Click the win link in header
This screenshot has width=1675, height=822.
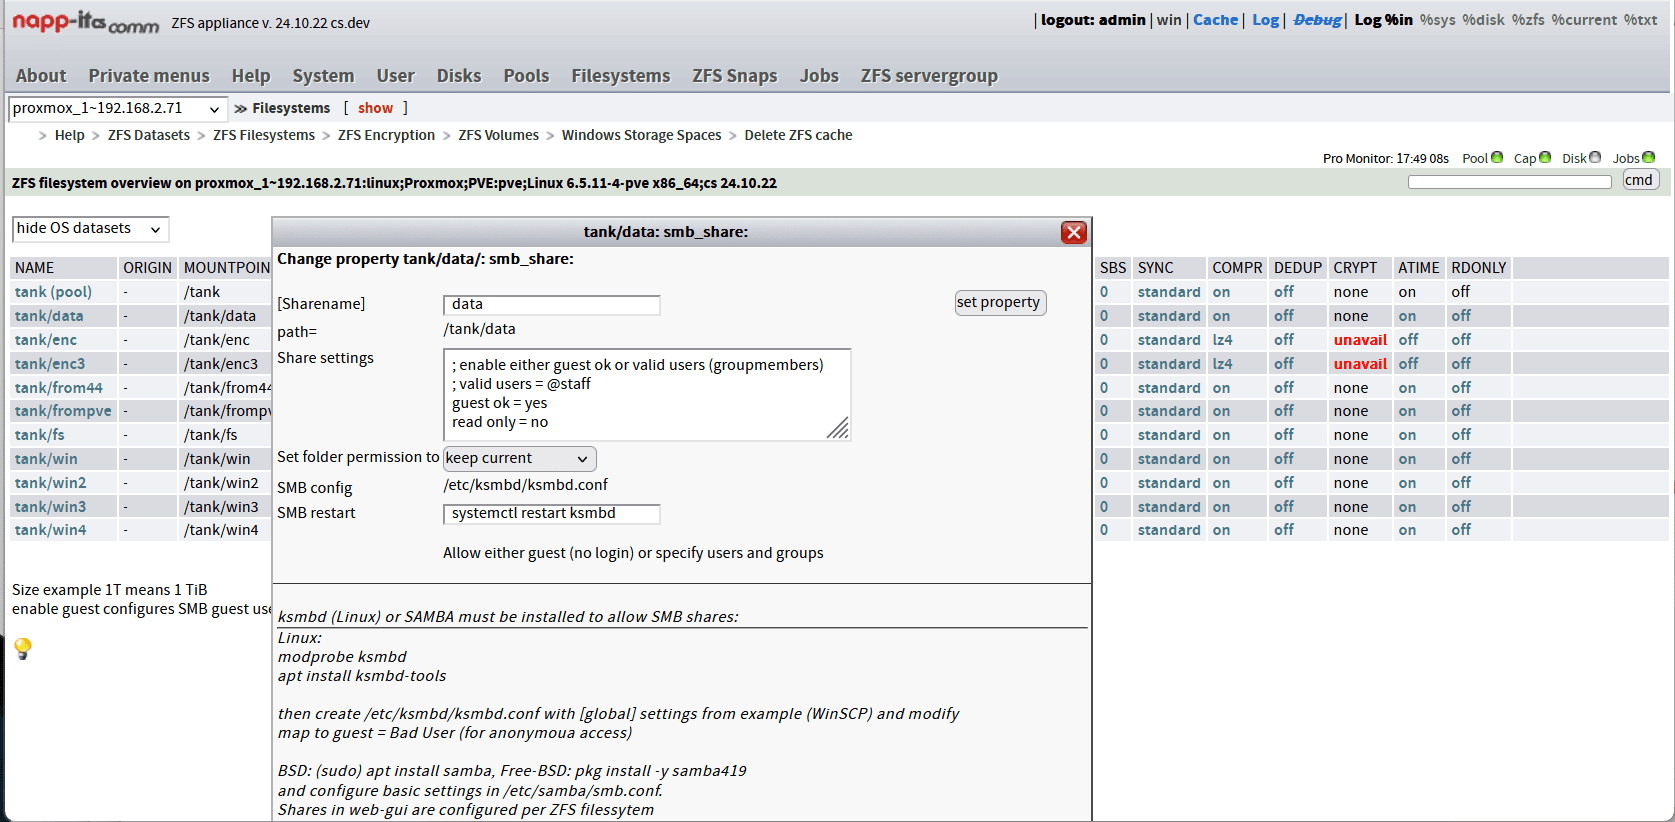[x=1169, y=20]
